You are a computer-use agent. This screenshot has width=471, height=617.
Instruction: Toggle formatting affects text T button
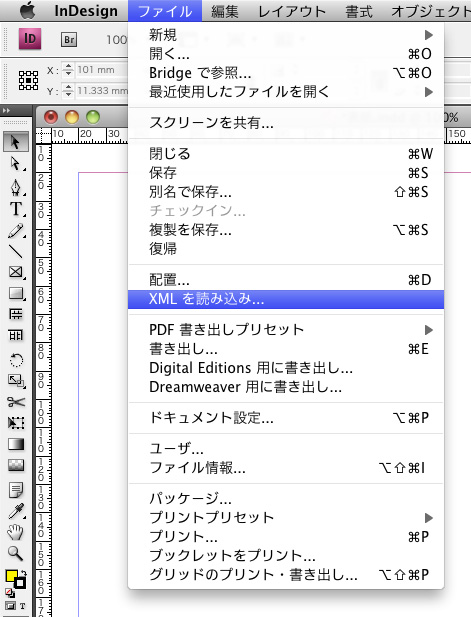22,606
